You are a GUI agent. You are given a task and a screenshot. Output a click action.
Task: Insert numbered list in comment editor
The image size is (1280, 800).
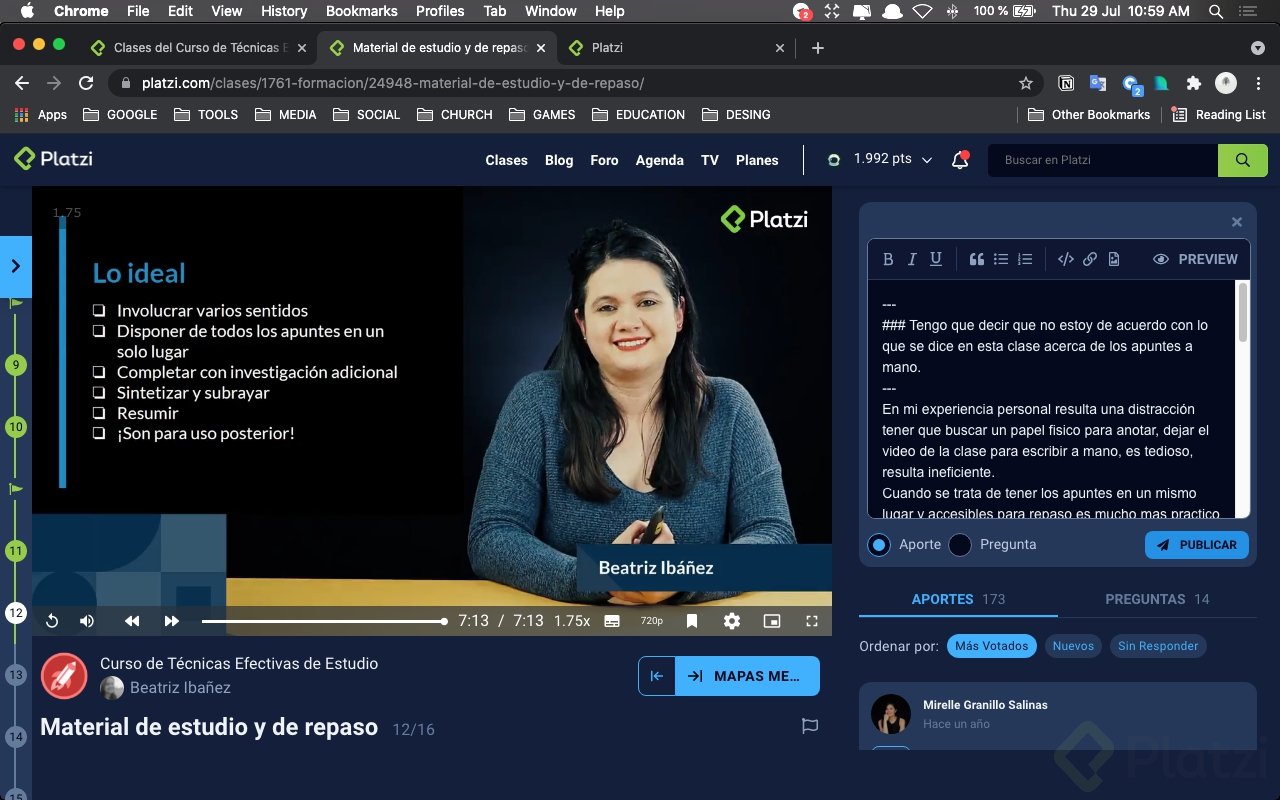point(1025,259)
